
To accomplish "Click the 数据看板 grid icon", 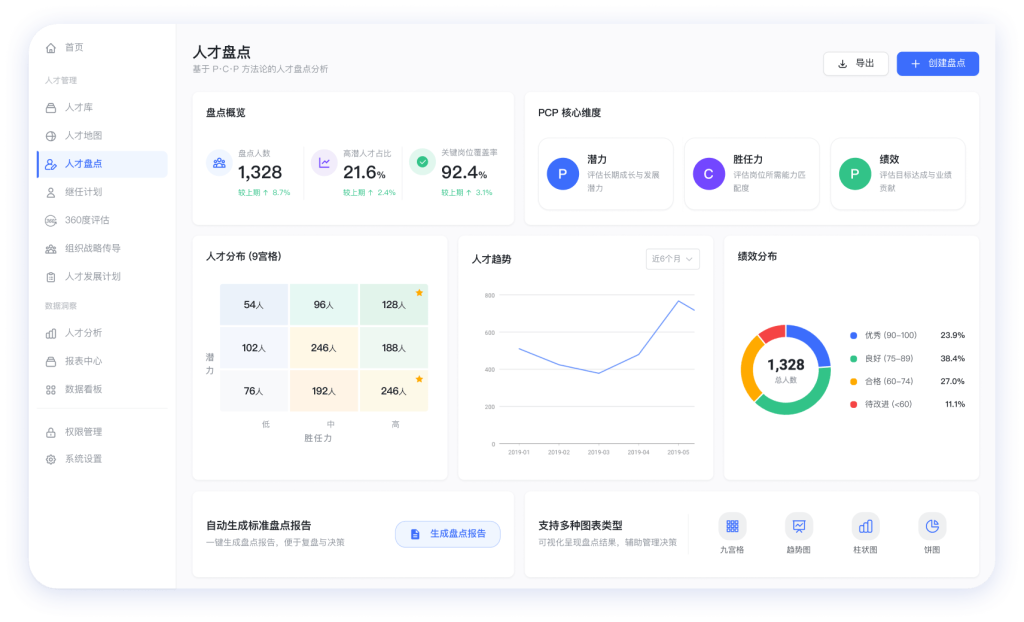I will pyautogui.click(x=51, y=389).
